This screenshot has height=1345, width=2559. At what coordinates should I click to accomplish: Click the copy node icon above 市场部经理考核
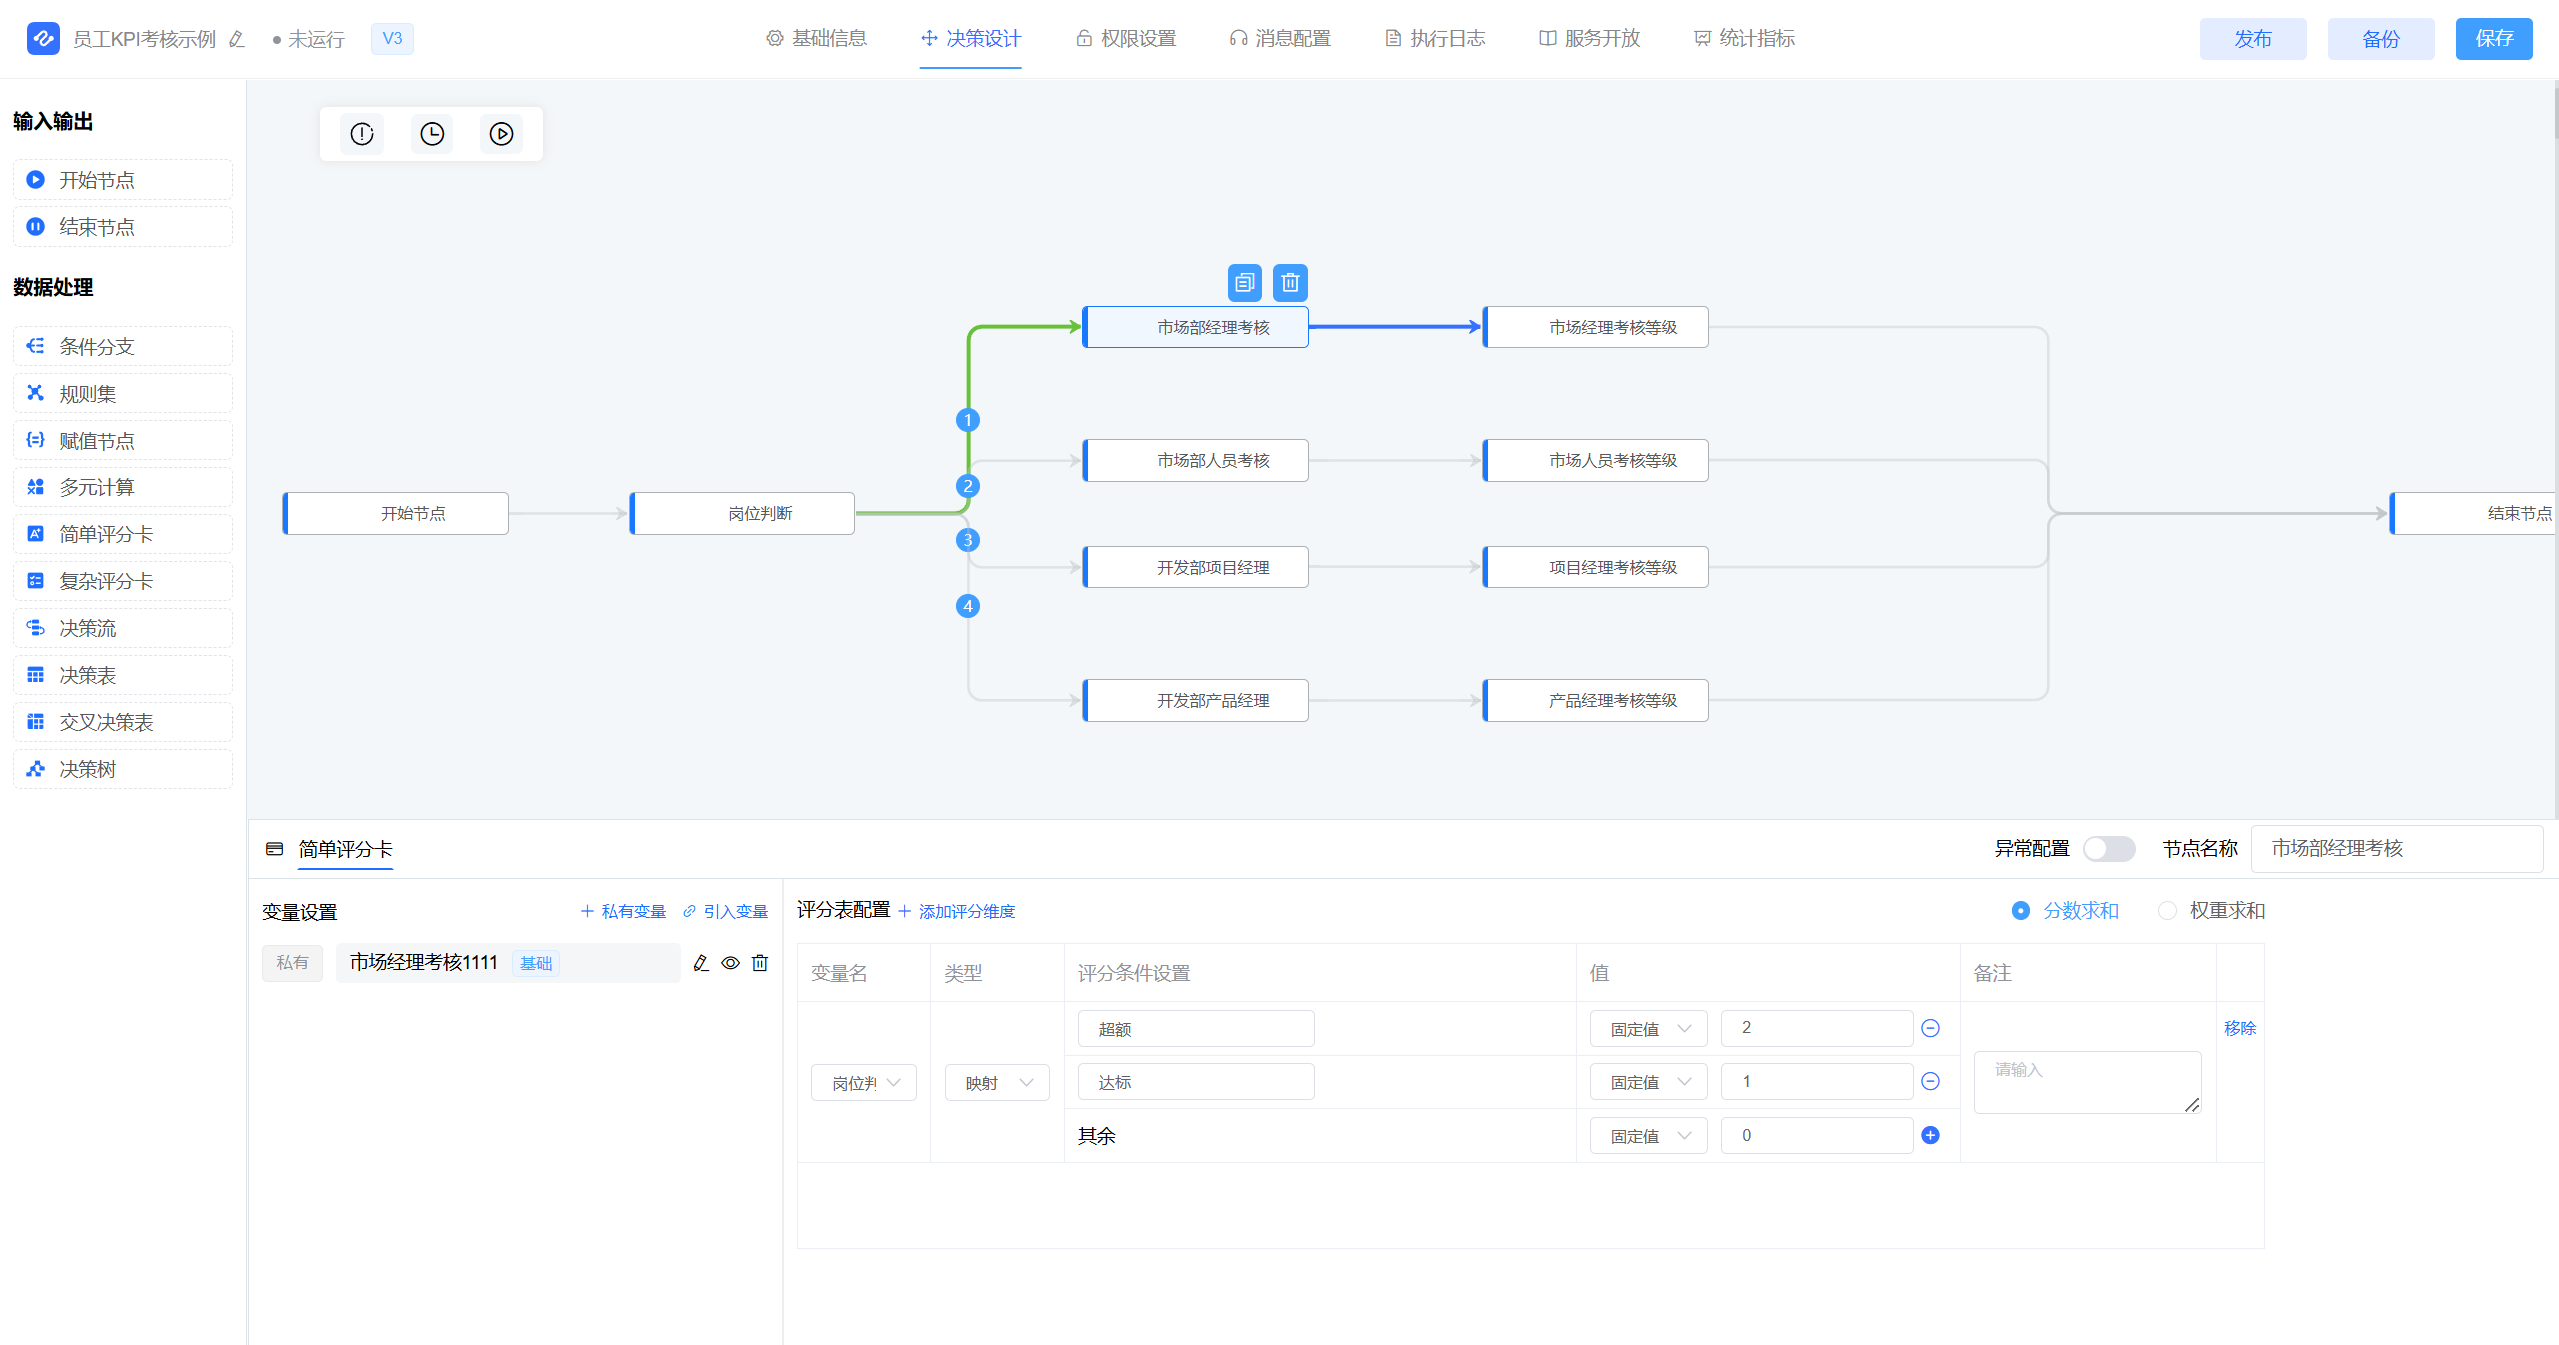1244,283
